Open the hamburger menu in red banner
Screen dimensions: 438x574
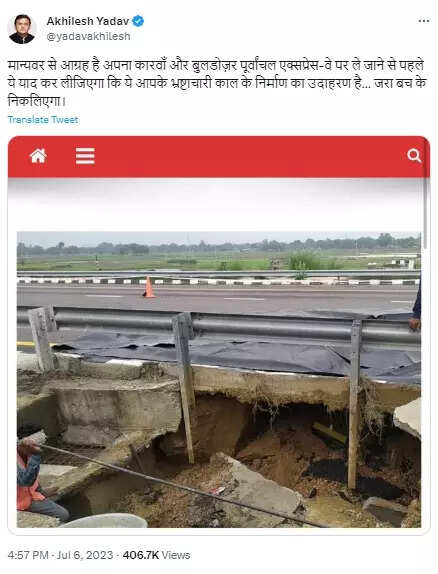85,156
